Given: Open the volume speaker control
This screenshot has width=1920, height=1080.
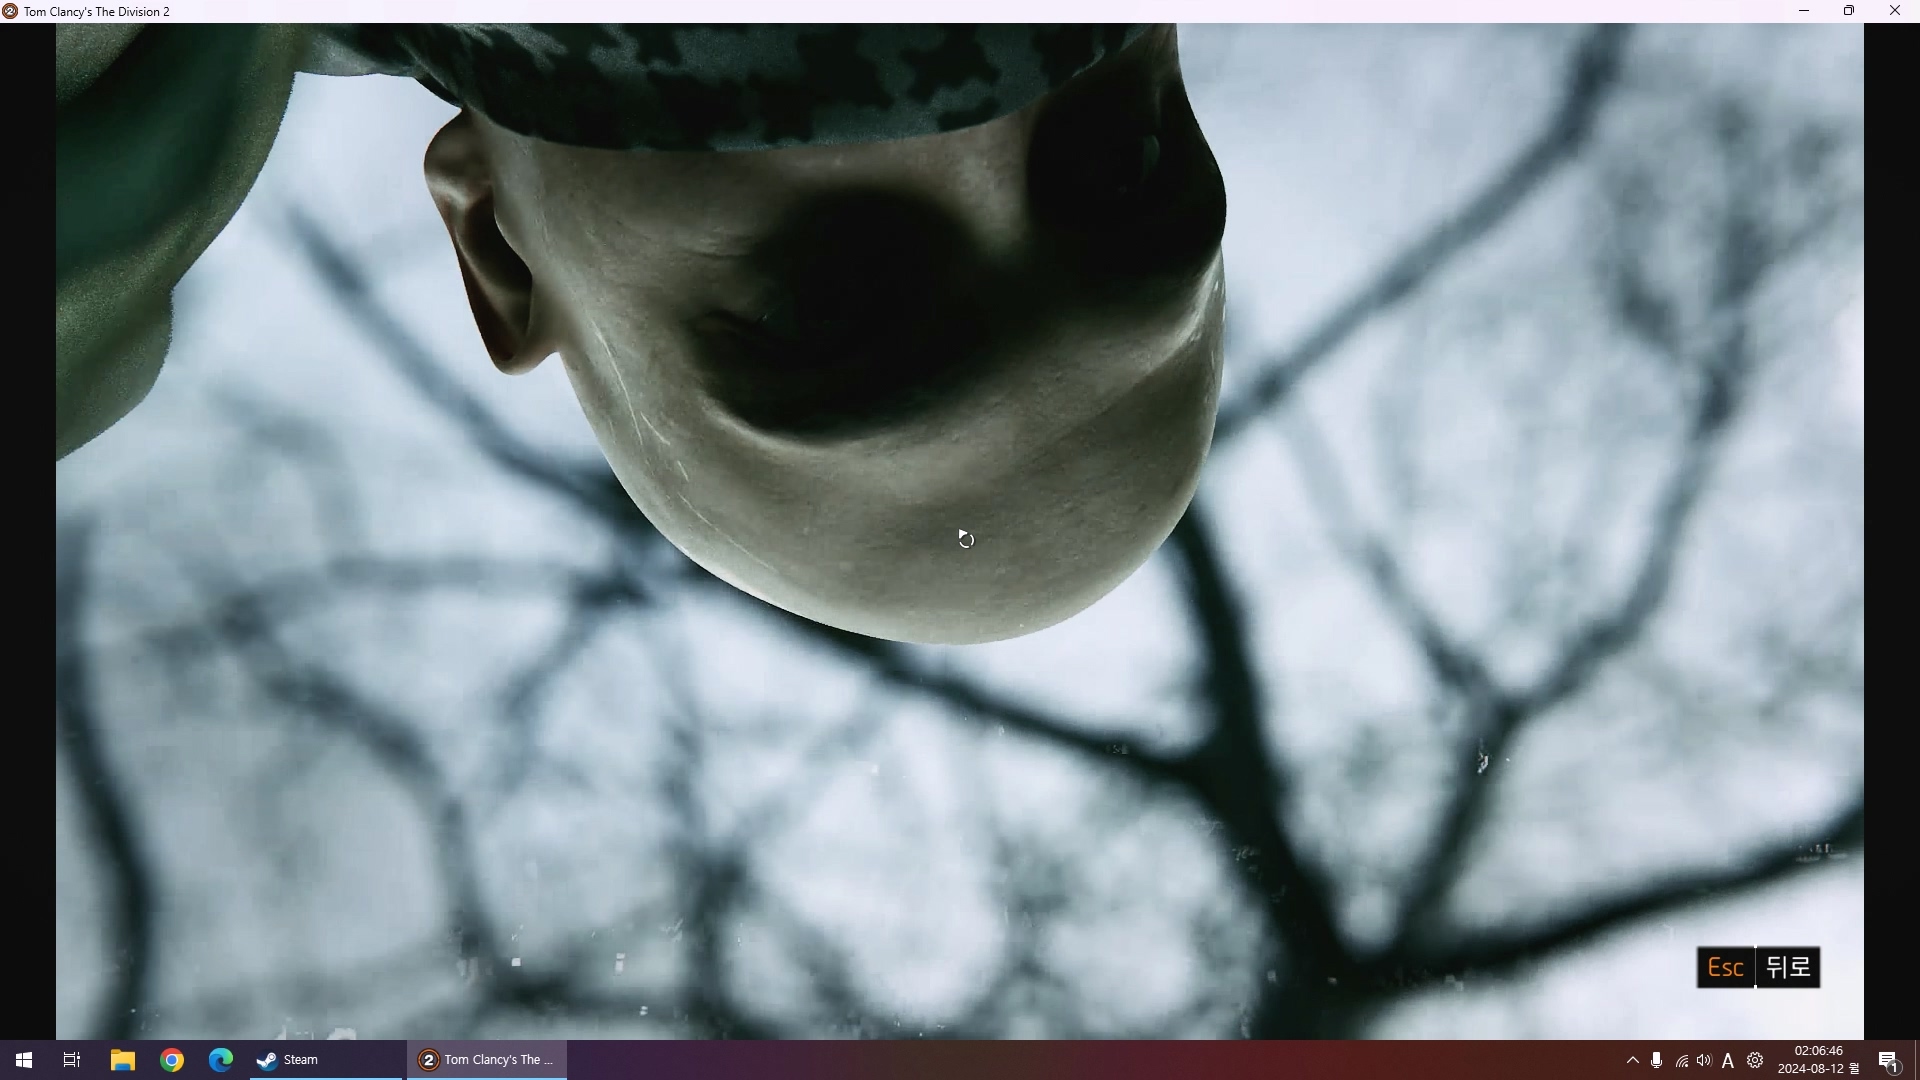Looking at the screenshot, I should [1704, 1060].
